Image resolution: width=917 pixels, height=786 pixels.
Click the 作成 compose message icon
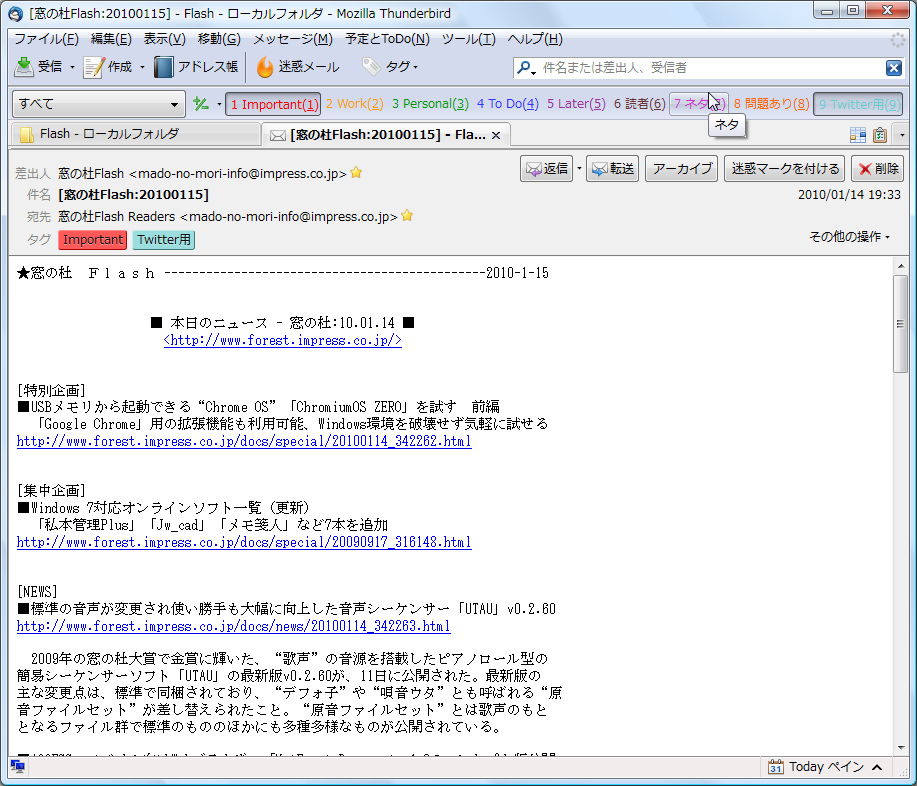click(x=95, y=67)
